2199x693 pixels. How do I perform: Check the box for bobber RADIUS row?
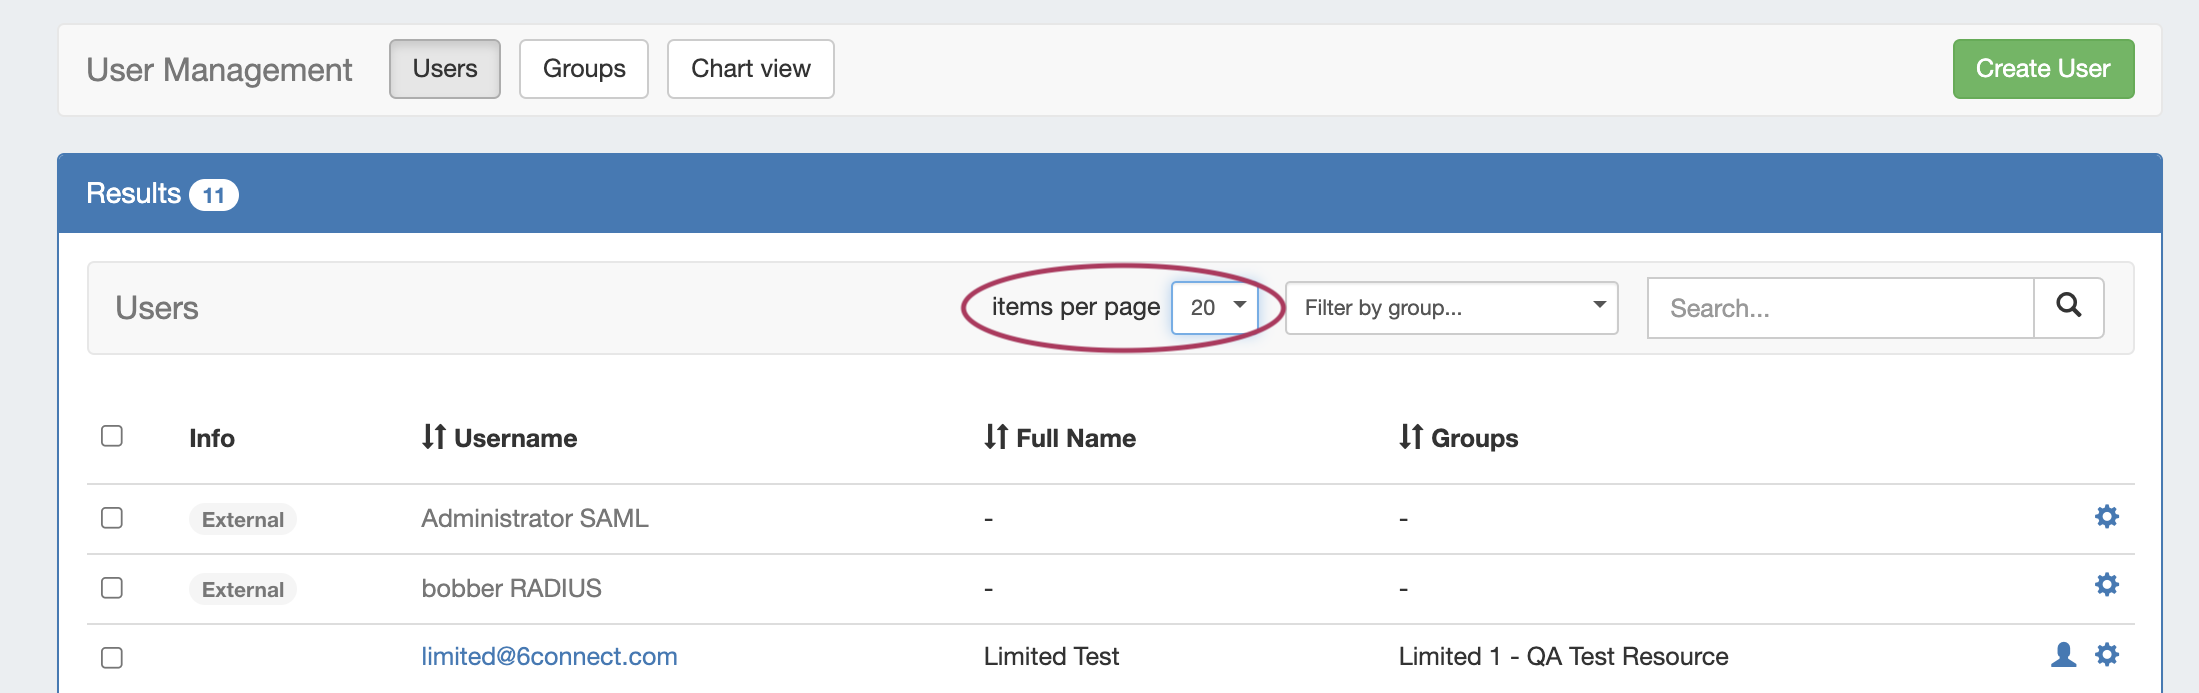coord(112,588)
